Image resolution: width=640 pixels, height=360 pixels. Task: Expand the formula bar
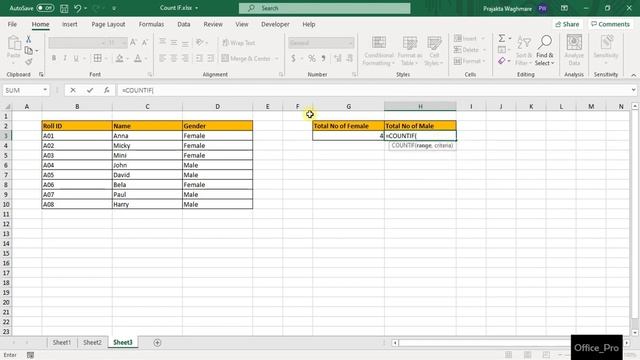(x=633, y=90)
